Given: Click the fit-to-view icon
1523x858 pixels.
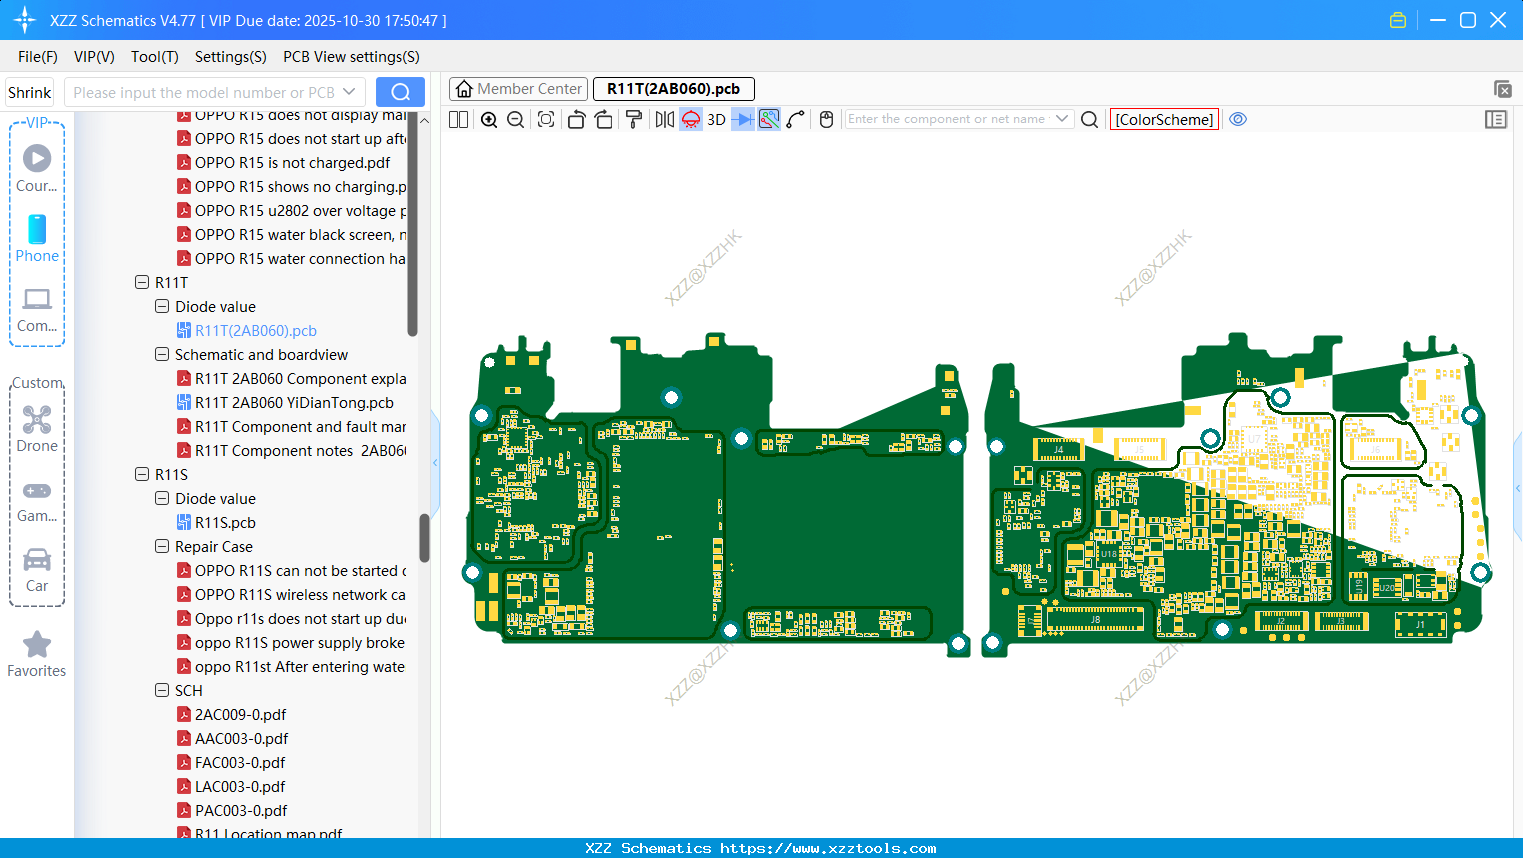Looking at the screenshot, I should click(546, 120).
